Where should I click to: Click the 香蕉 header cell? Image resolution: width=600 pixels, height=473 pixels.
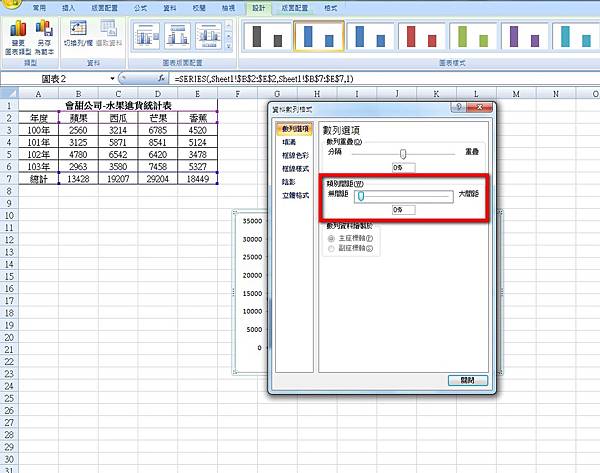click(198, 118)
